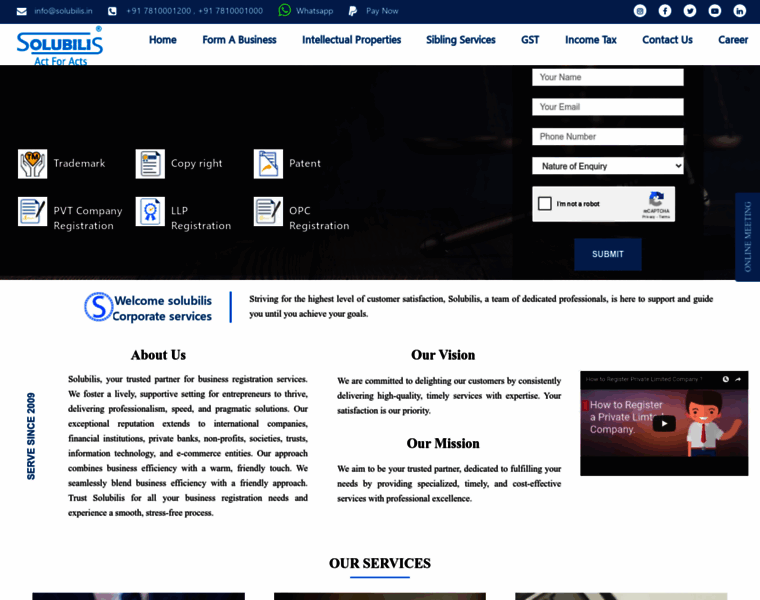Open Career menu item
Image resolution: width=760 pixels, height=600 pixels.
click(x=733, y=40)
